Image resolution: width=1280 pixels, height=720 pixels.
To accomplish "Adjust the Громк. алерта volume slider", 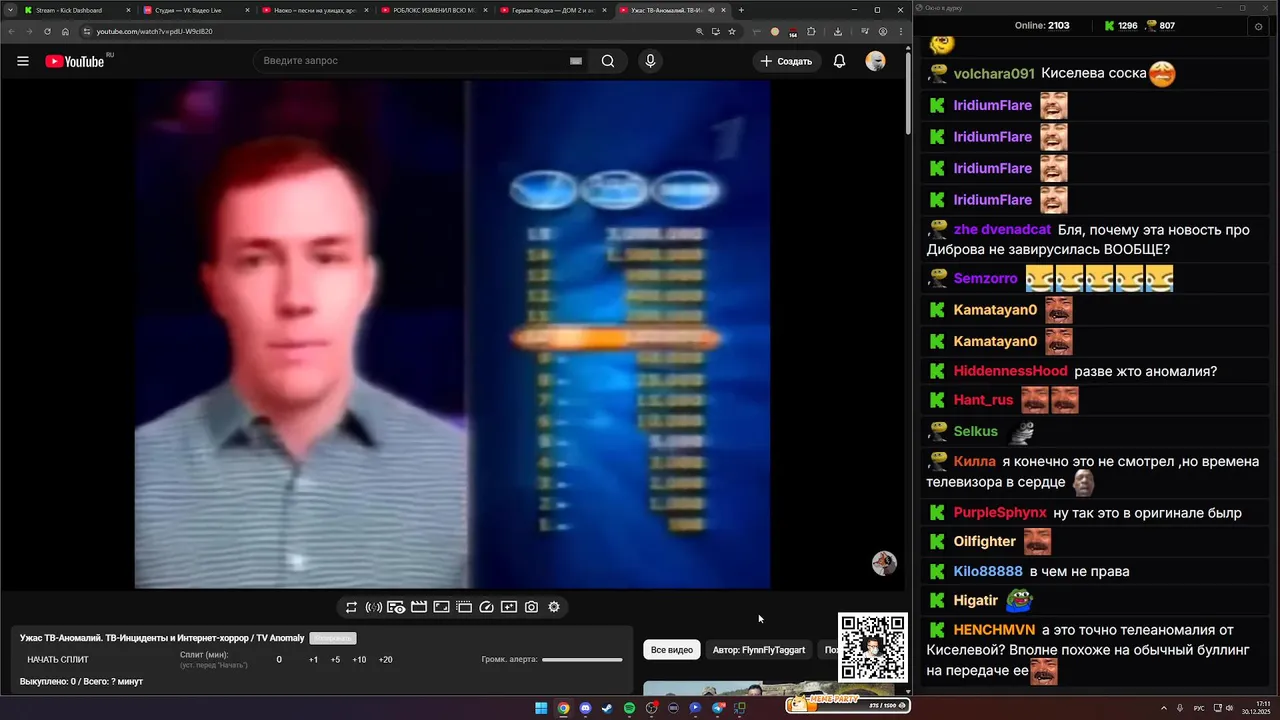I will (582, 660).
